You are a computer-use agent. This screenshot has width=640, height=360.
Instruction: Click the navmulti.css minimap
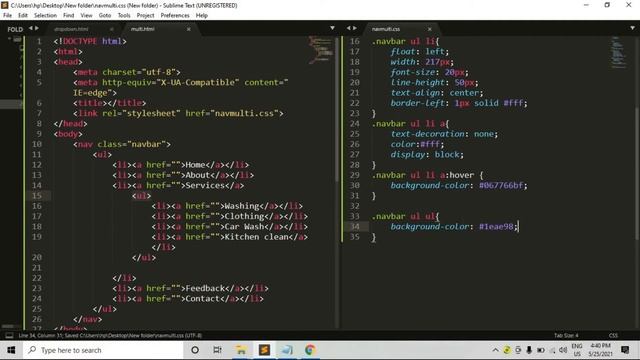619,52
